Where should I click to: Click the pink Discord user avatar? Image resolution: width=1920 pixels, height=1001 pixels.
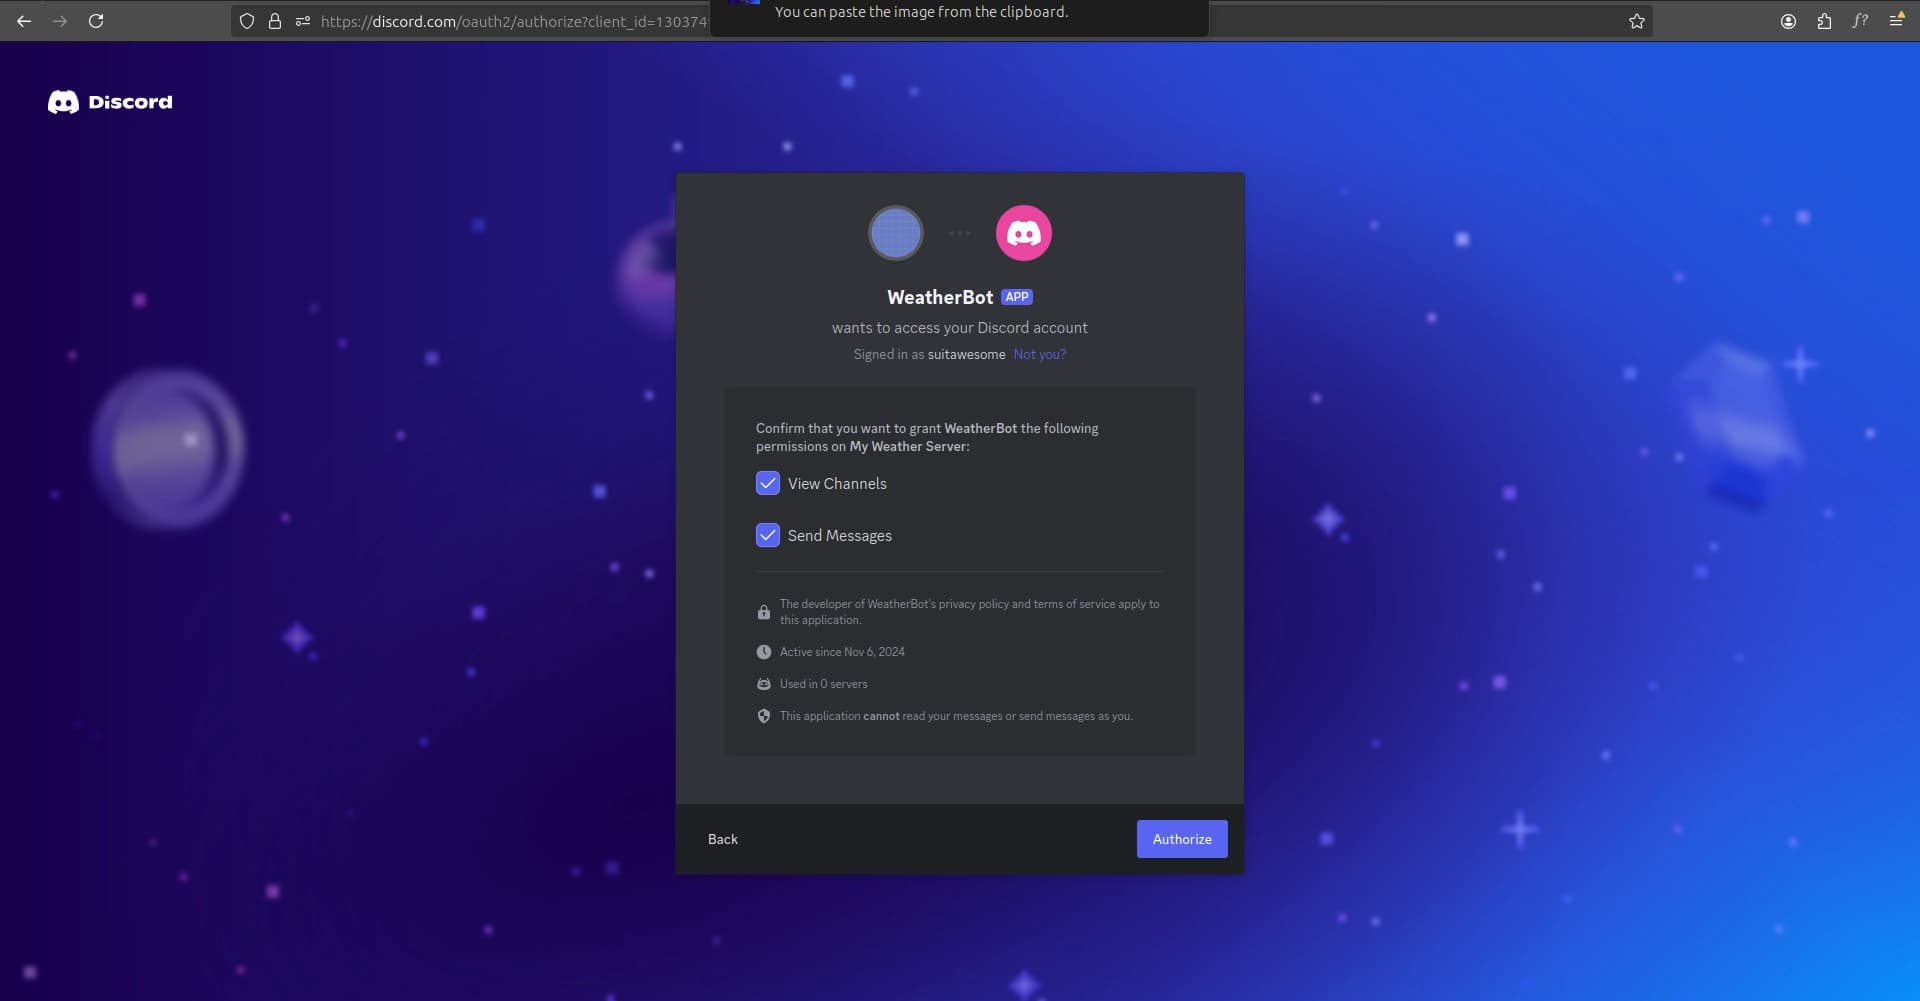pyautogui.click(x=1024, y=233)
